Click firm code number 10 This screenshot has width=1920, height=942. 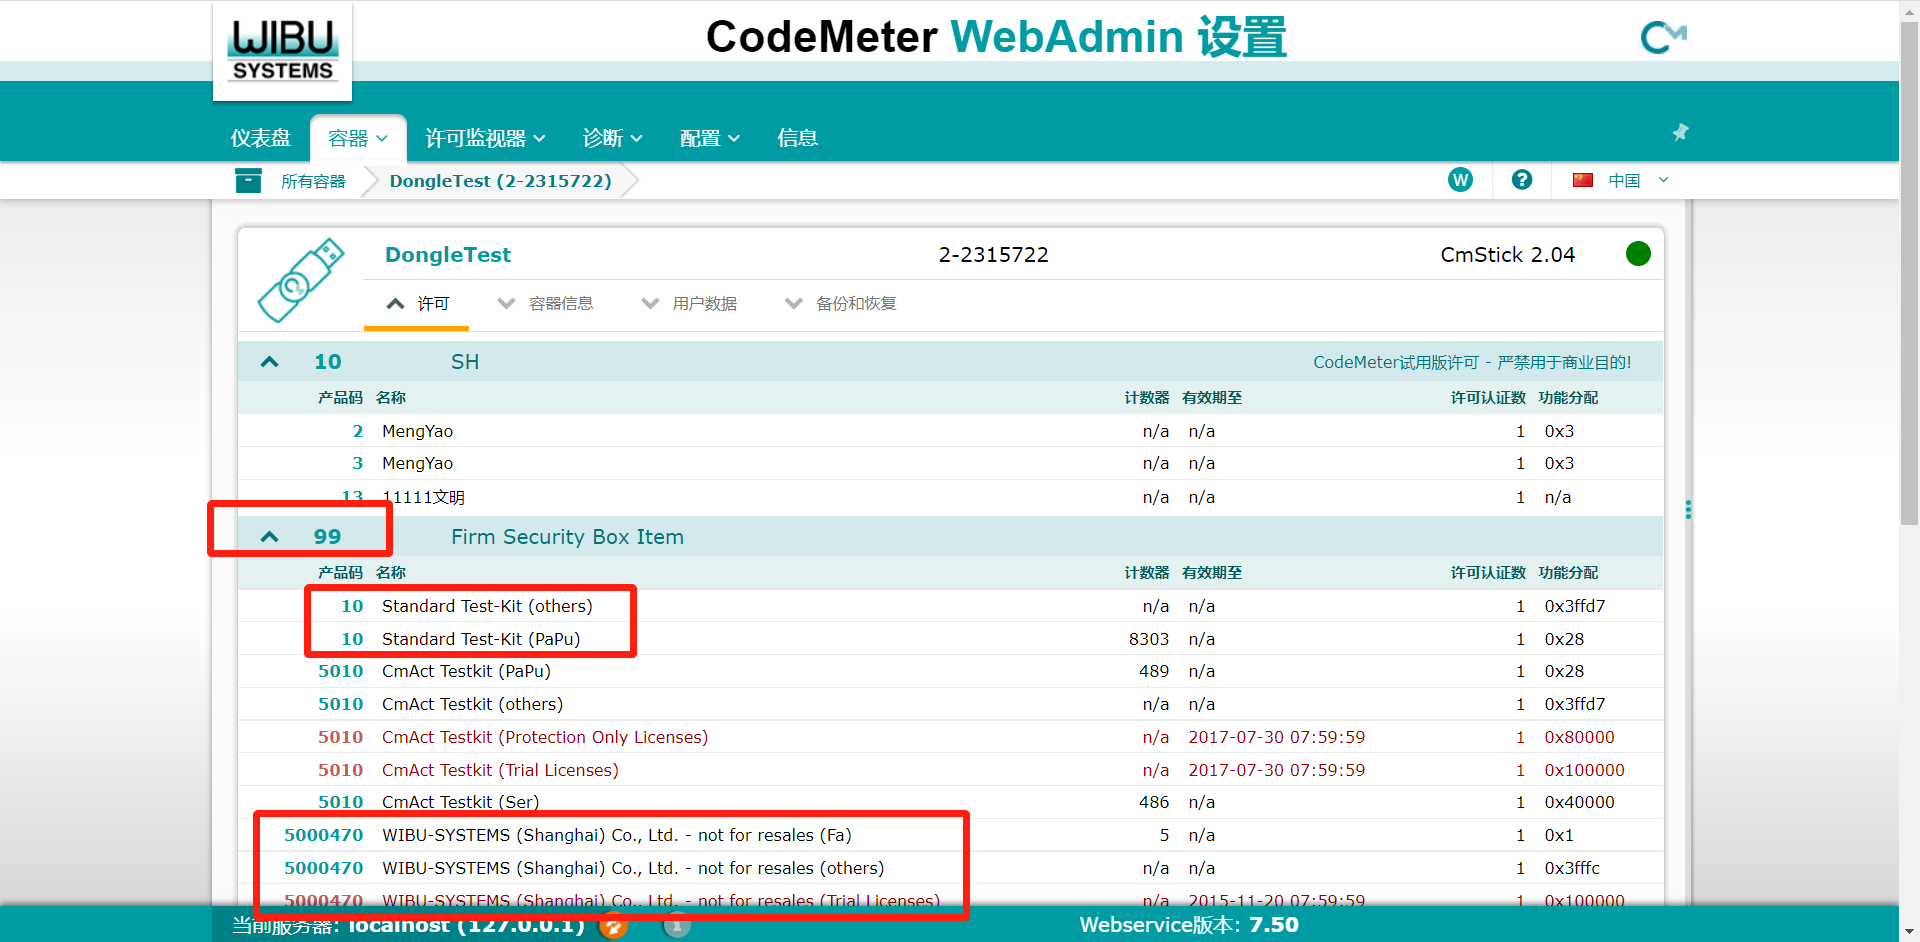point(328,362)
